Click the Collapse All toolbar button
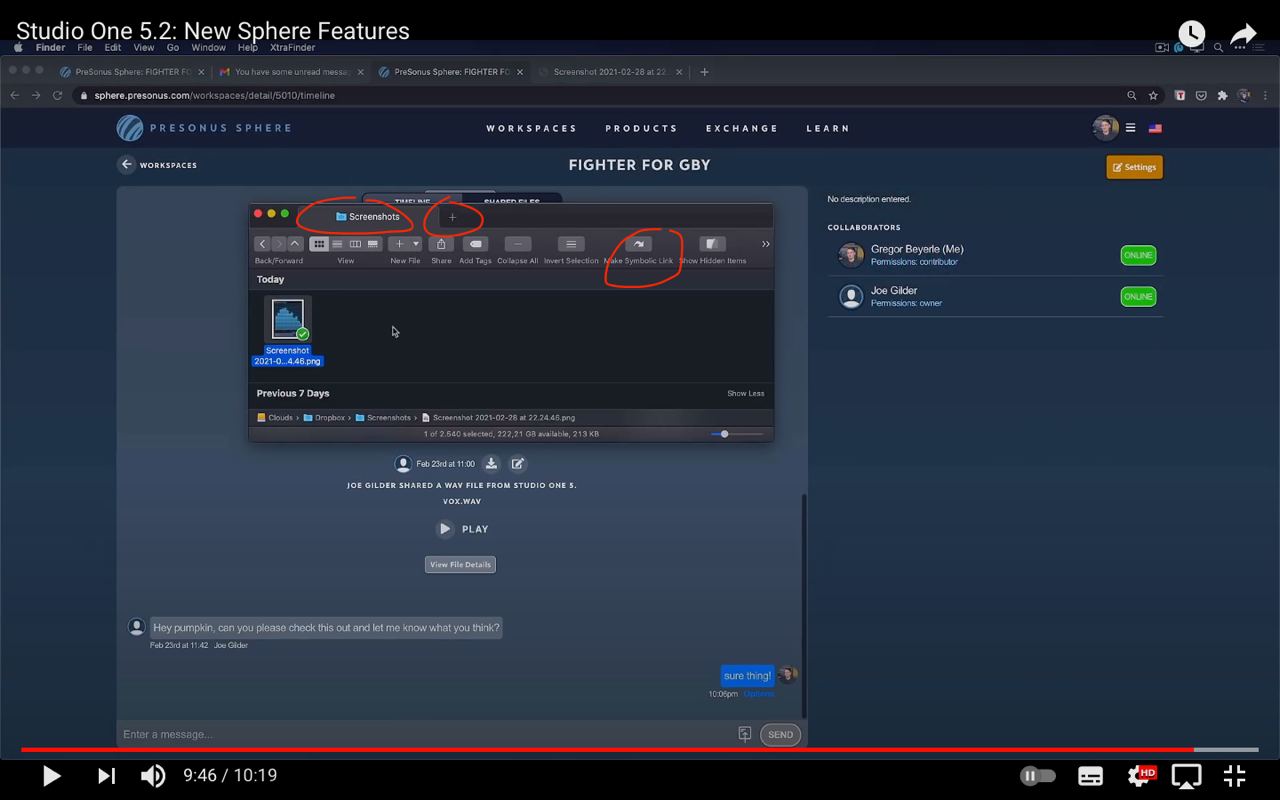 (x=518, y=244)
